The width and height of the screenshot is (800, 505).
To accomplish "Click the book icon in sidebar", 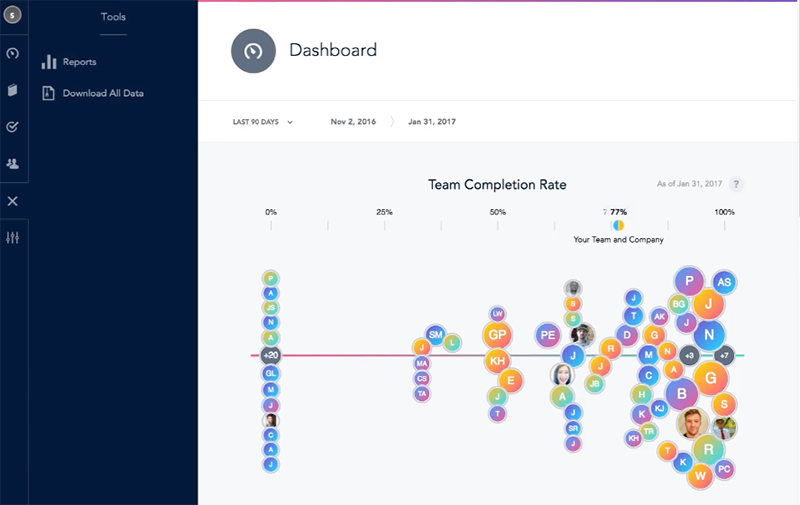I will (13, 90).
